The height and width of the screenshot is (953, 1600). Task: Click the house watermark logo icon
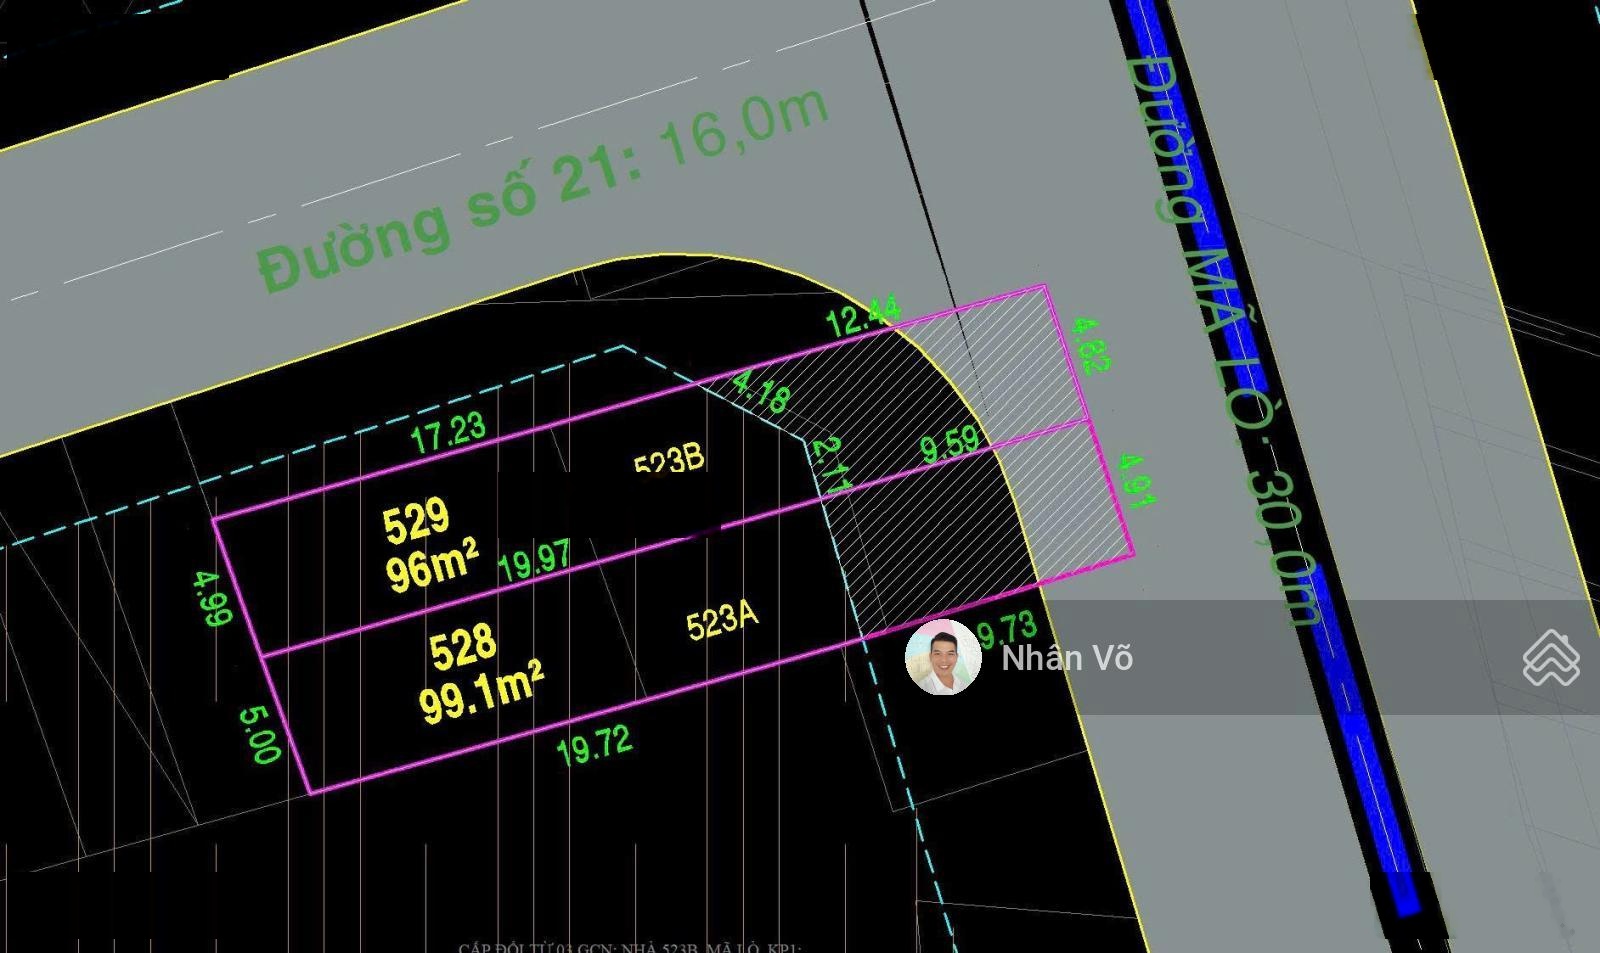tap(1550, 658)
